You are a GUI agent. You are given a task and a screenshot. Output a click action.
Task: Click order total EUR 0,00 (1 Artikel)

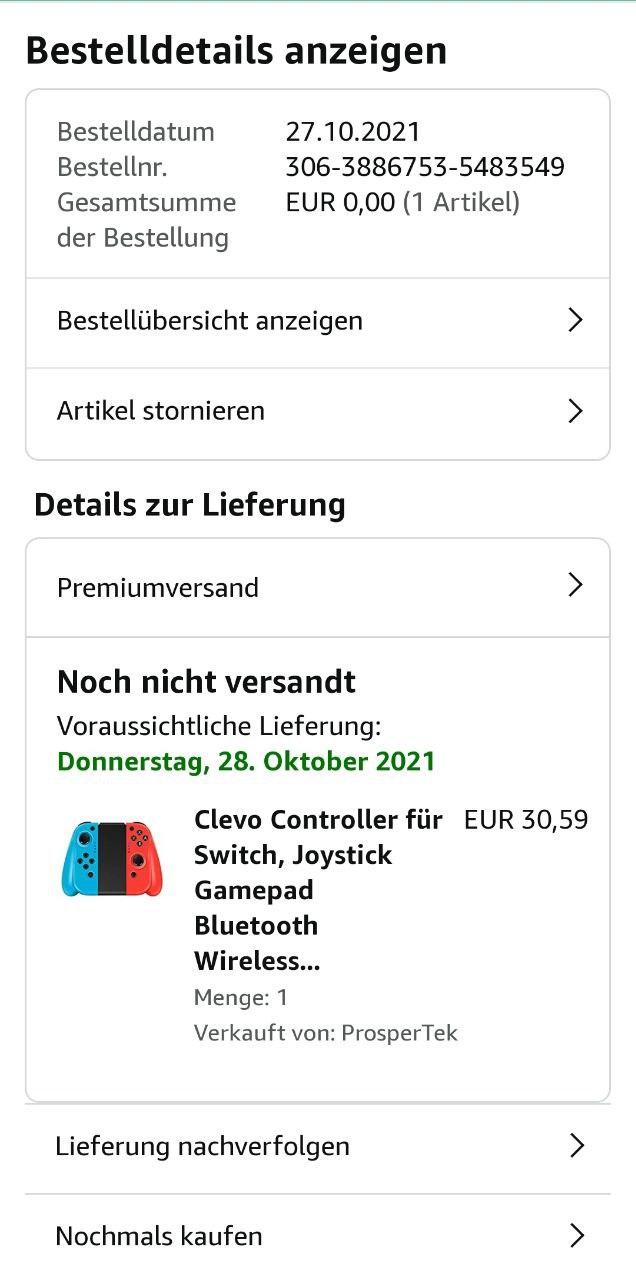(402, 203)
